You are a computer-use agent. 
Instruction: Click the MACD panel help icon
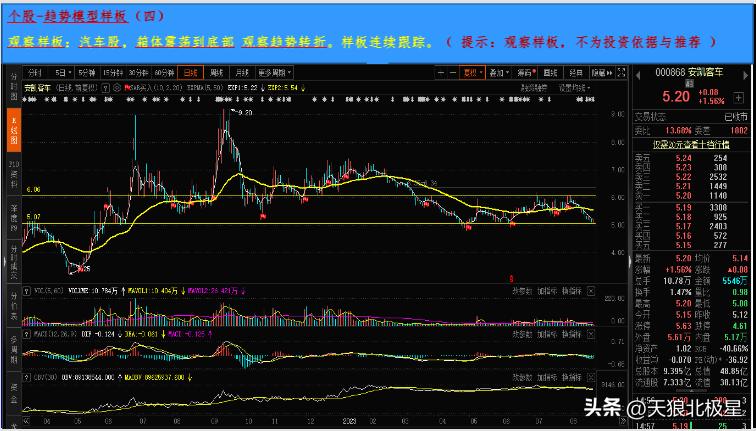coord(26,334)
